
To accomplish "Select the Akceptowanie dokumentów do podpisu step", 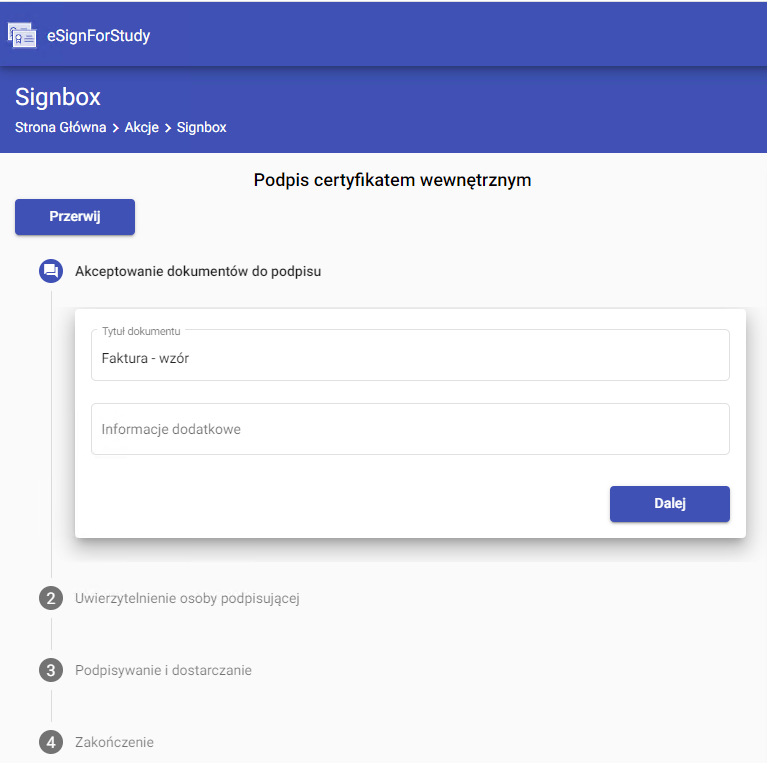I will coord(198,271).
